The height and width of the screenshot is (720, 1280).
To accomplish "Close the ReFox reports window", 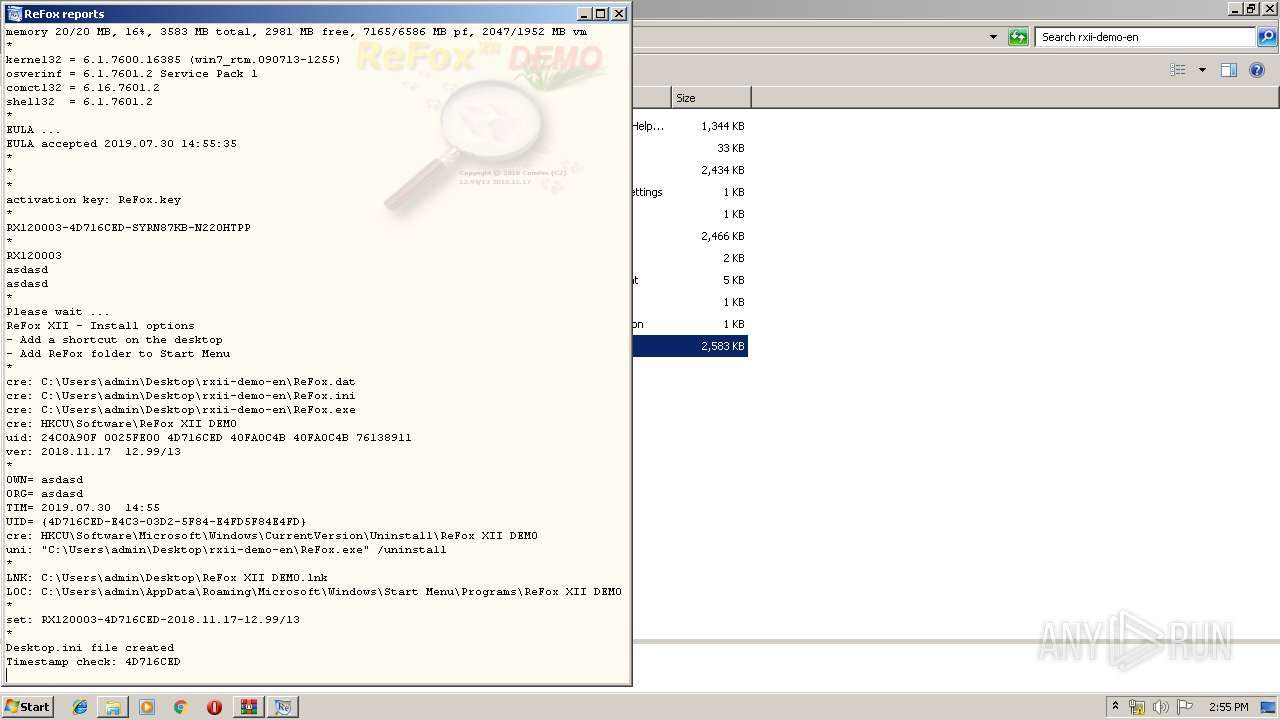I will click(x=619, y=14).
